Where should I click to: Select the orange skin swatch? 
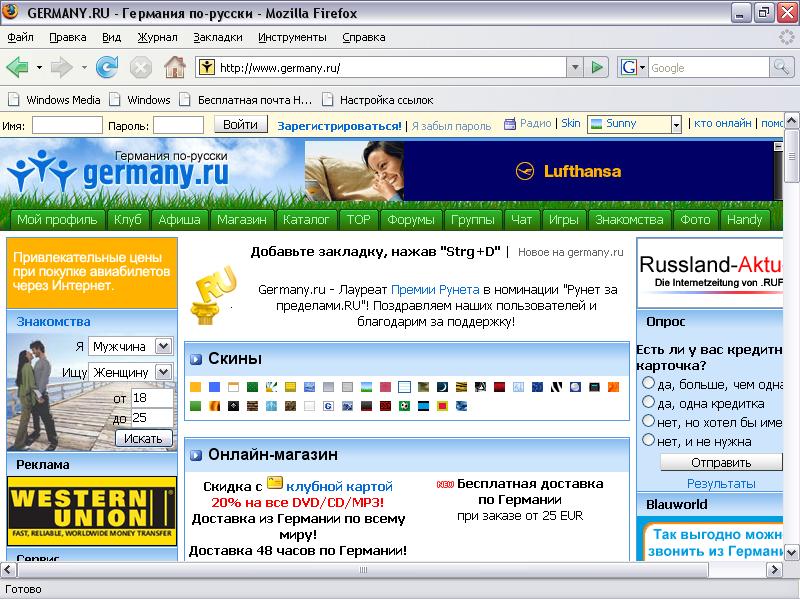195,387
